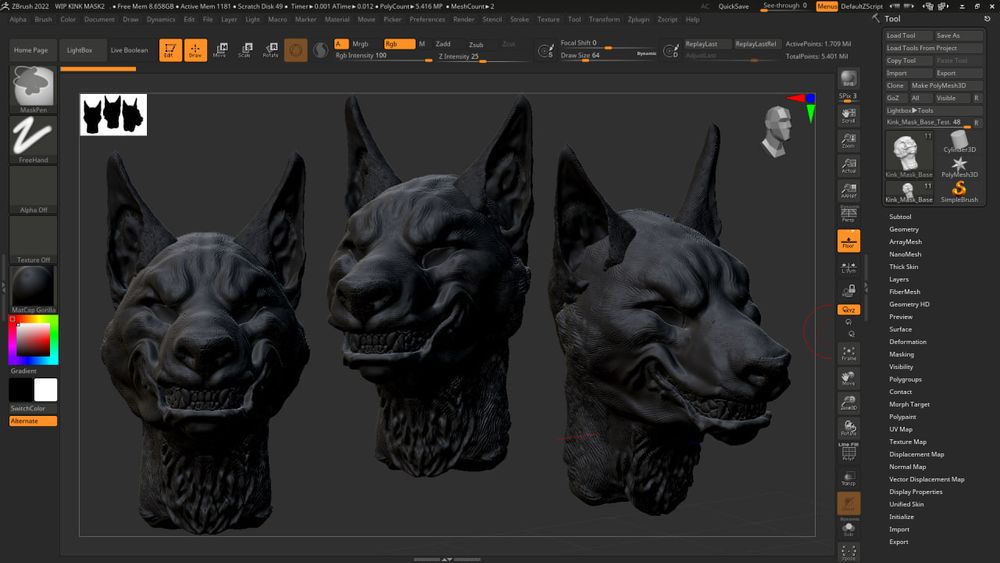Select the Edit mode icon
Viewport: 1000px width, 563px height.
click(170, 50)
